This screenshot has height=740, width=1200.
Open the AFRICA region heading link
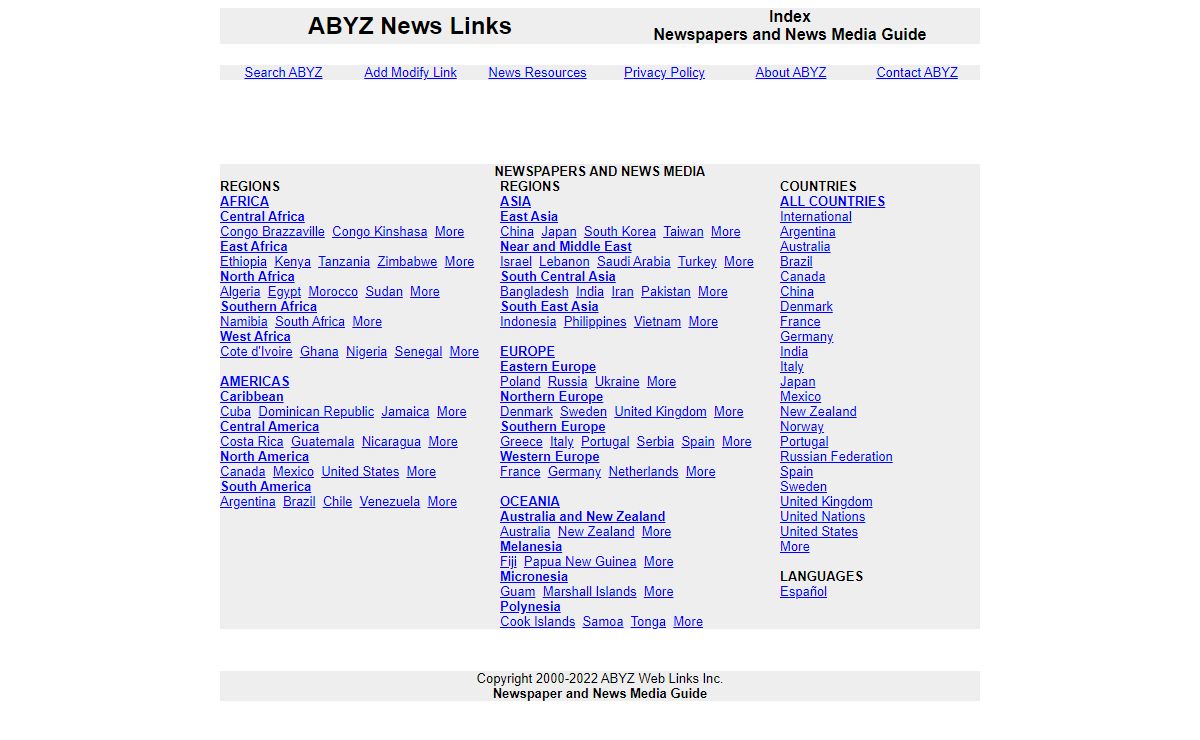(244, 201)
